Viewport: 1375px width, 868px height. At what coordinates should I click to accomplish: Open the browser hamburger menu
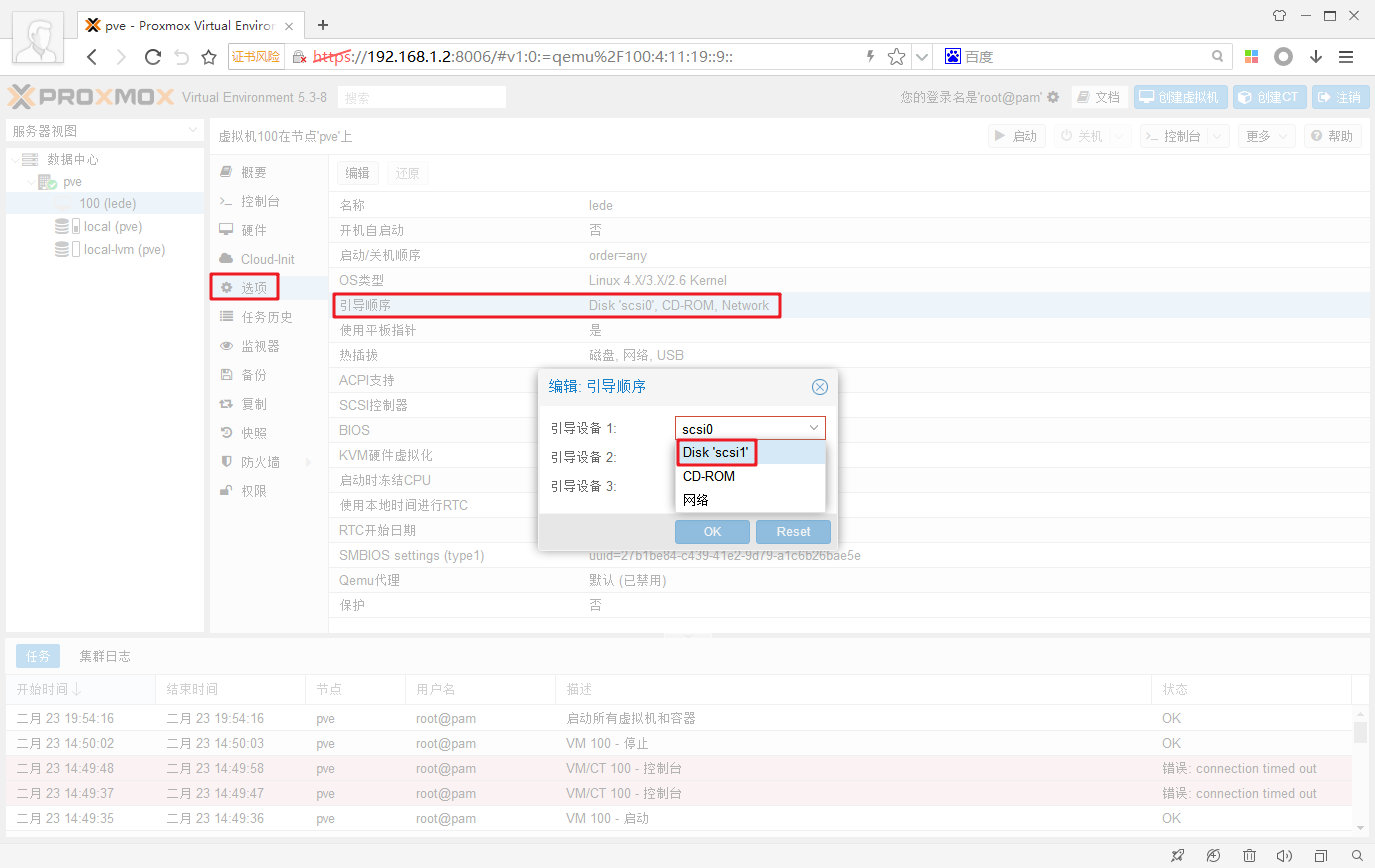click(x=1346, y=57)
